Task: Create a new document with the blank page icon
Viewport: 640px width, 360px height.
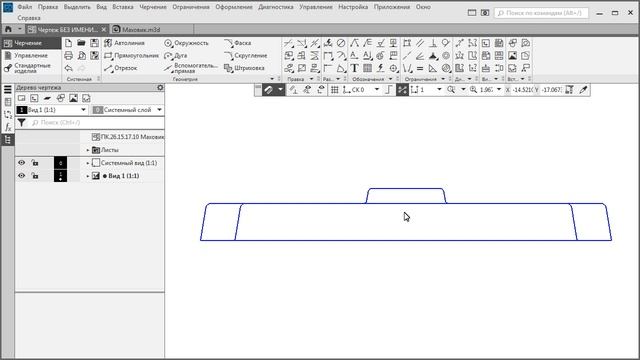Action: point(68,43)
